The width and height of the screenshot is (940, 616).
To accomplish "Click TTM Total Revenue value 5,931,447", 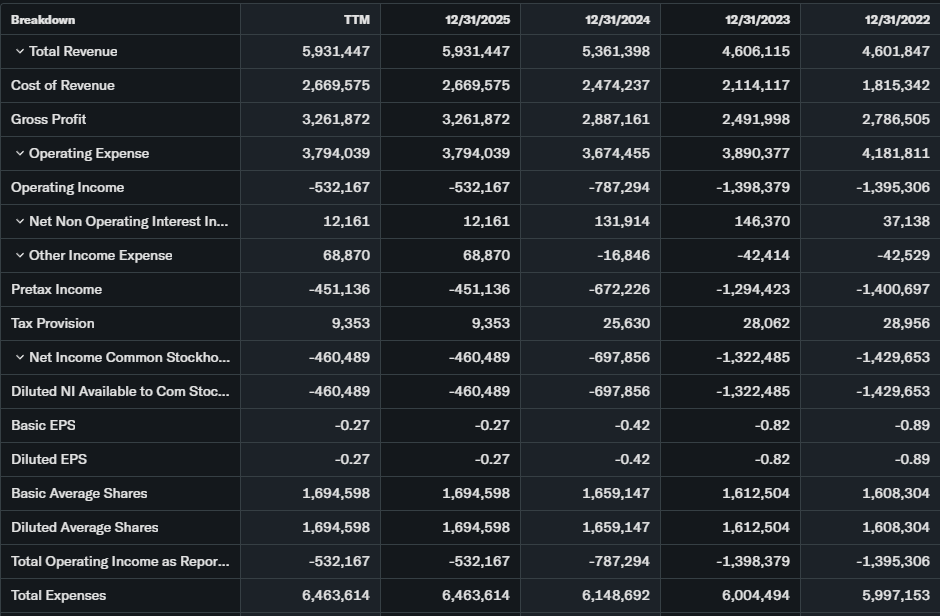I will pos(336,52).
